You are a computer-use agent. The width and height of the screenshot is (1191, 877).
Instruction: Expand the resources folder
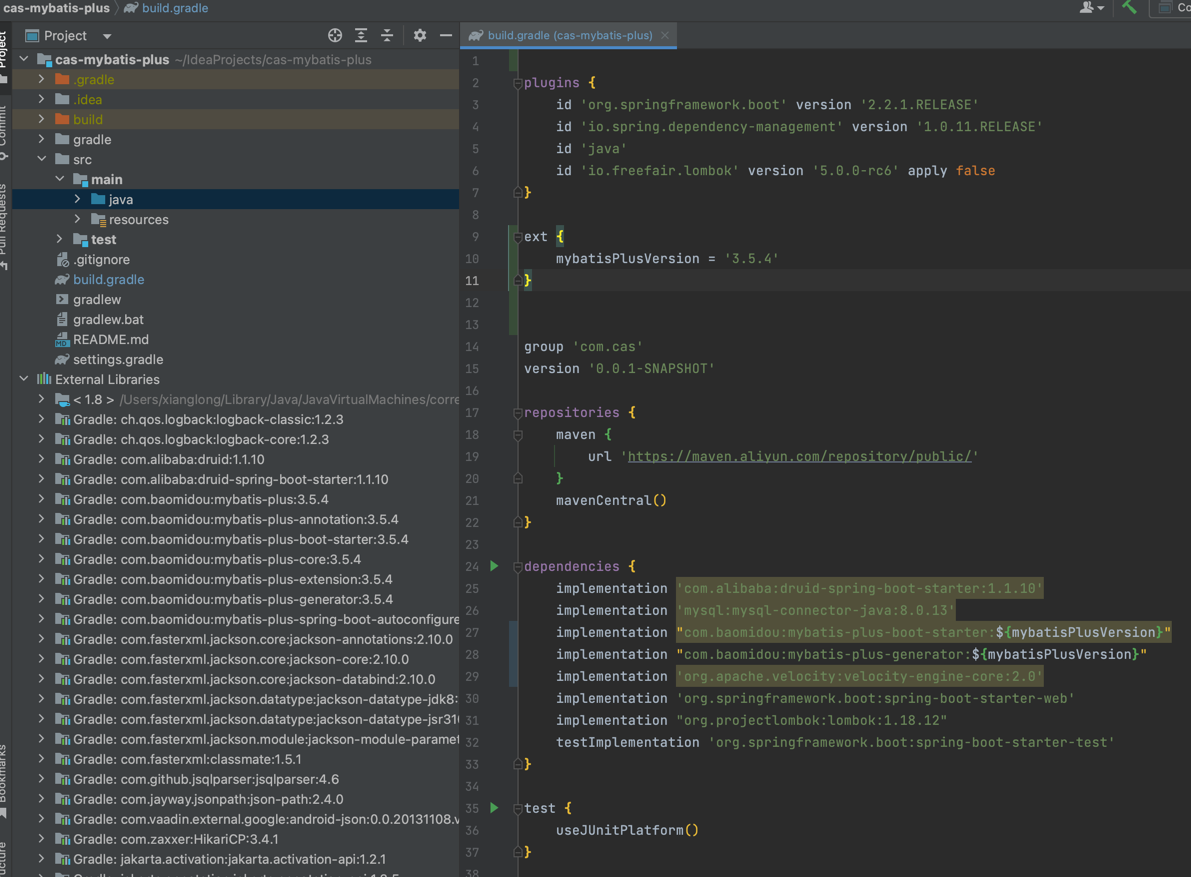tap(78, 219)
